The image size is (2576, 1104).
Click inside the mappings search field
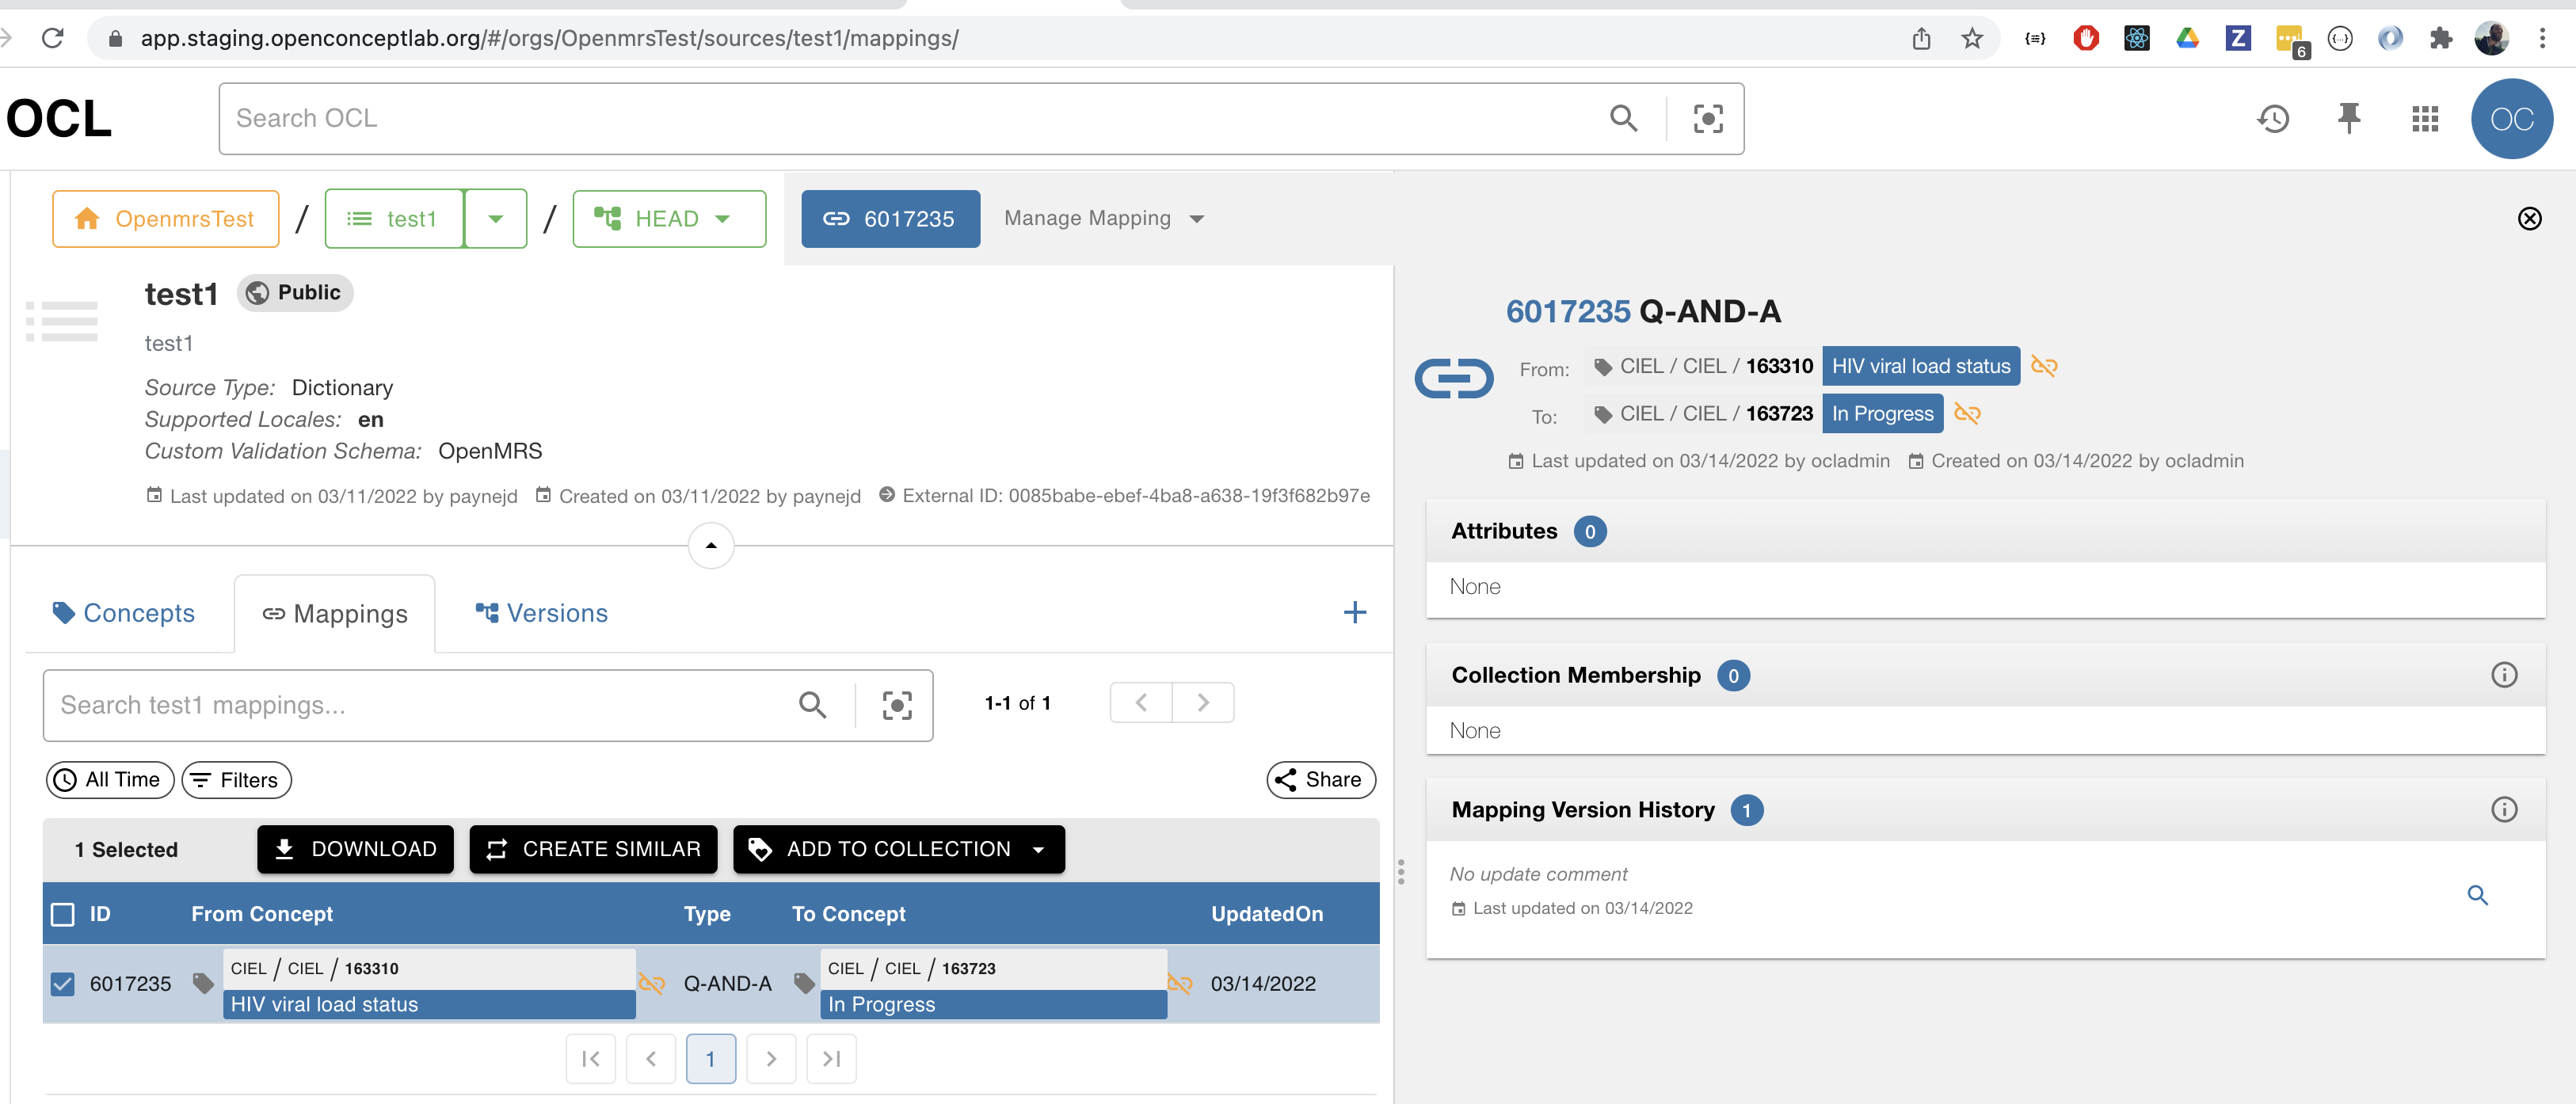click(400, 705)
